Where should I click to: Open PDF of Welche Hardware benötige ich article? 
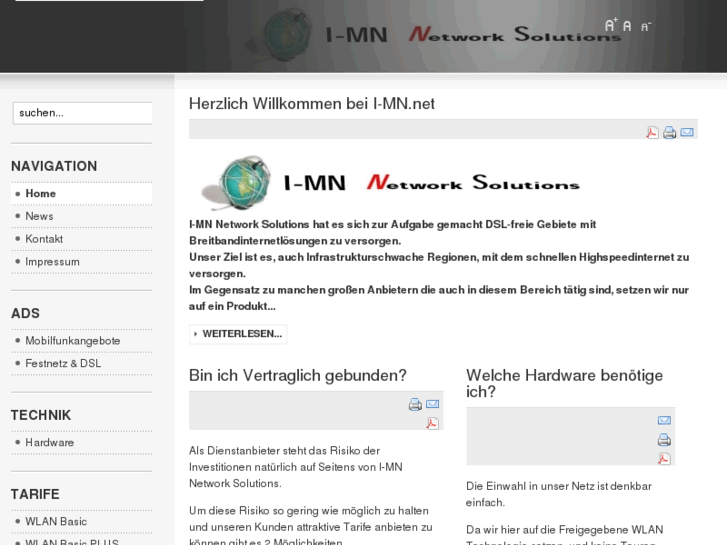664,459
